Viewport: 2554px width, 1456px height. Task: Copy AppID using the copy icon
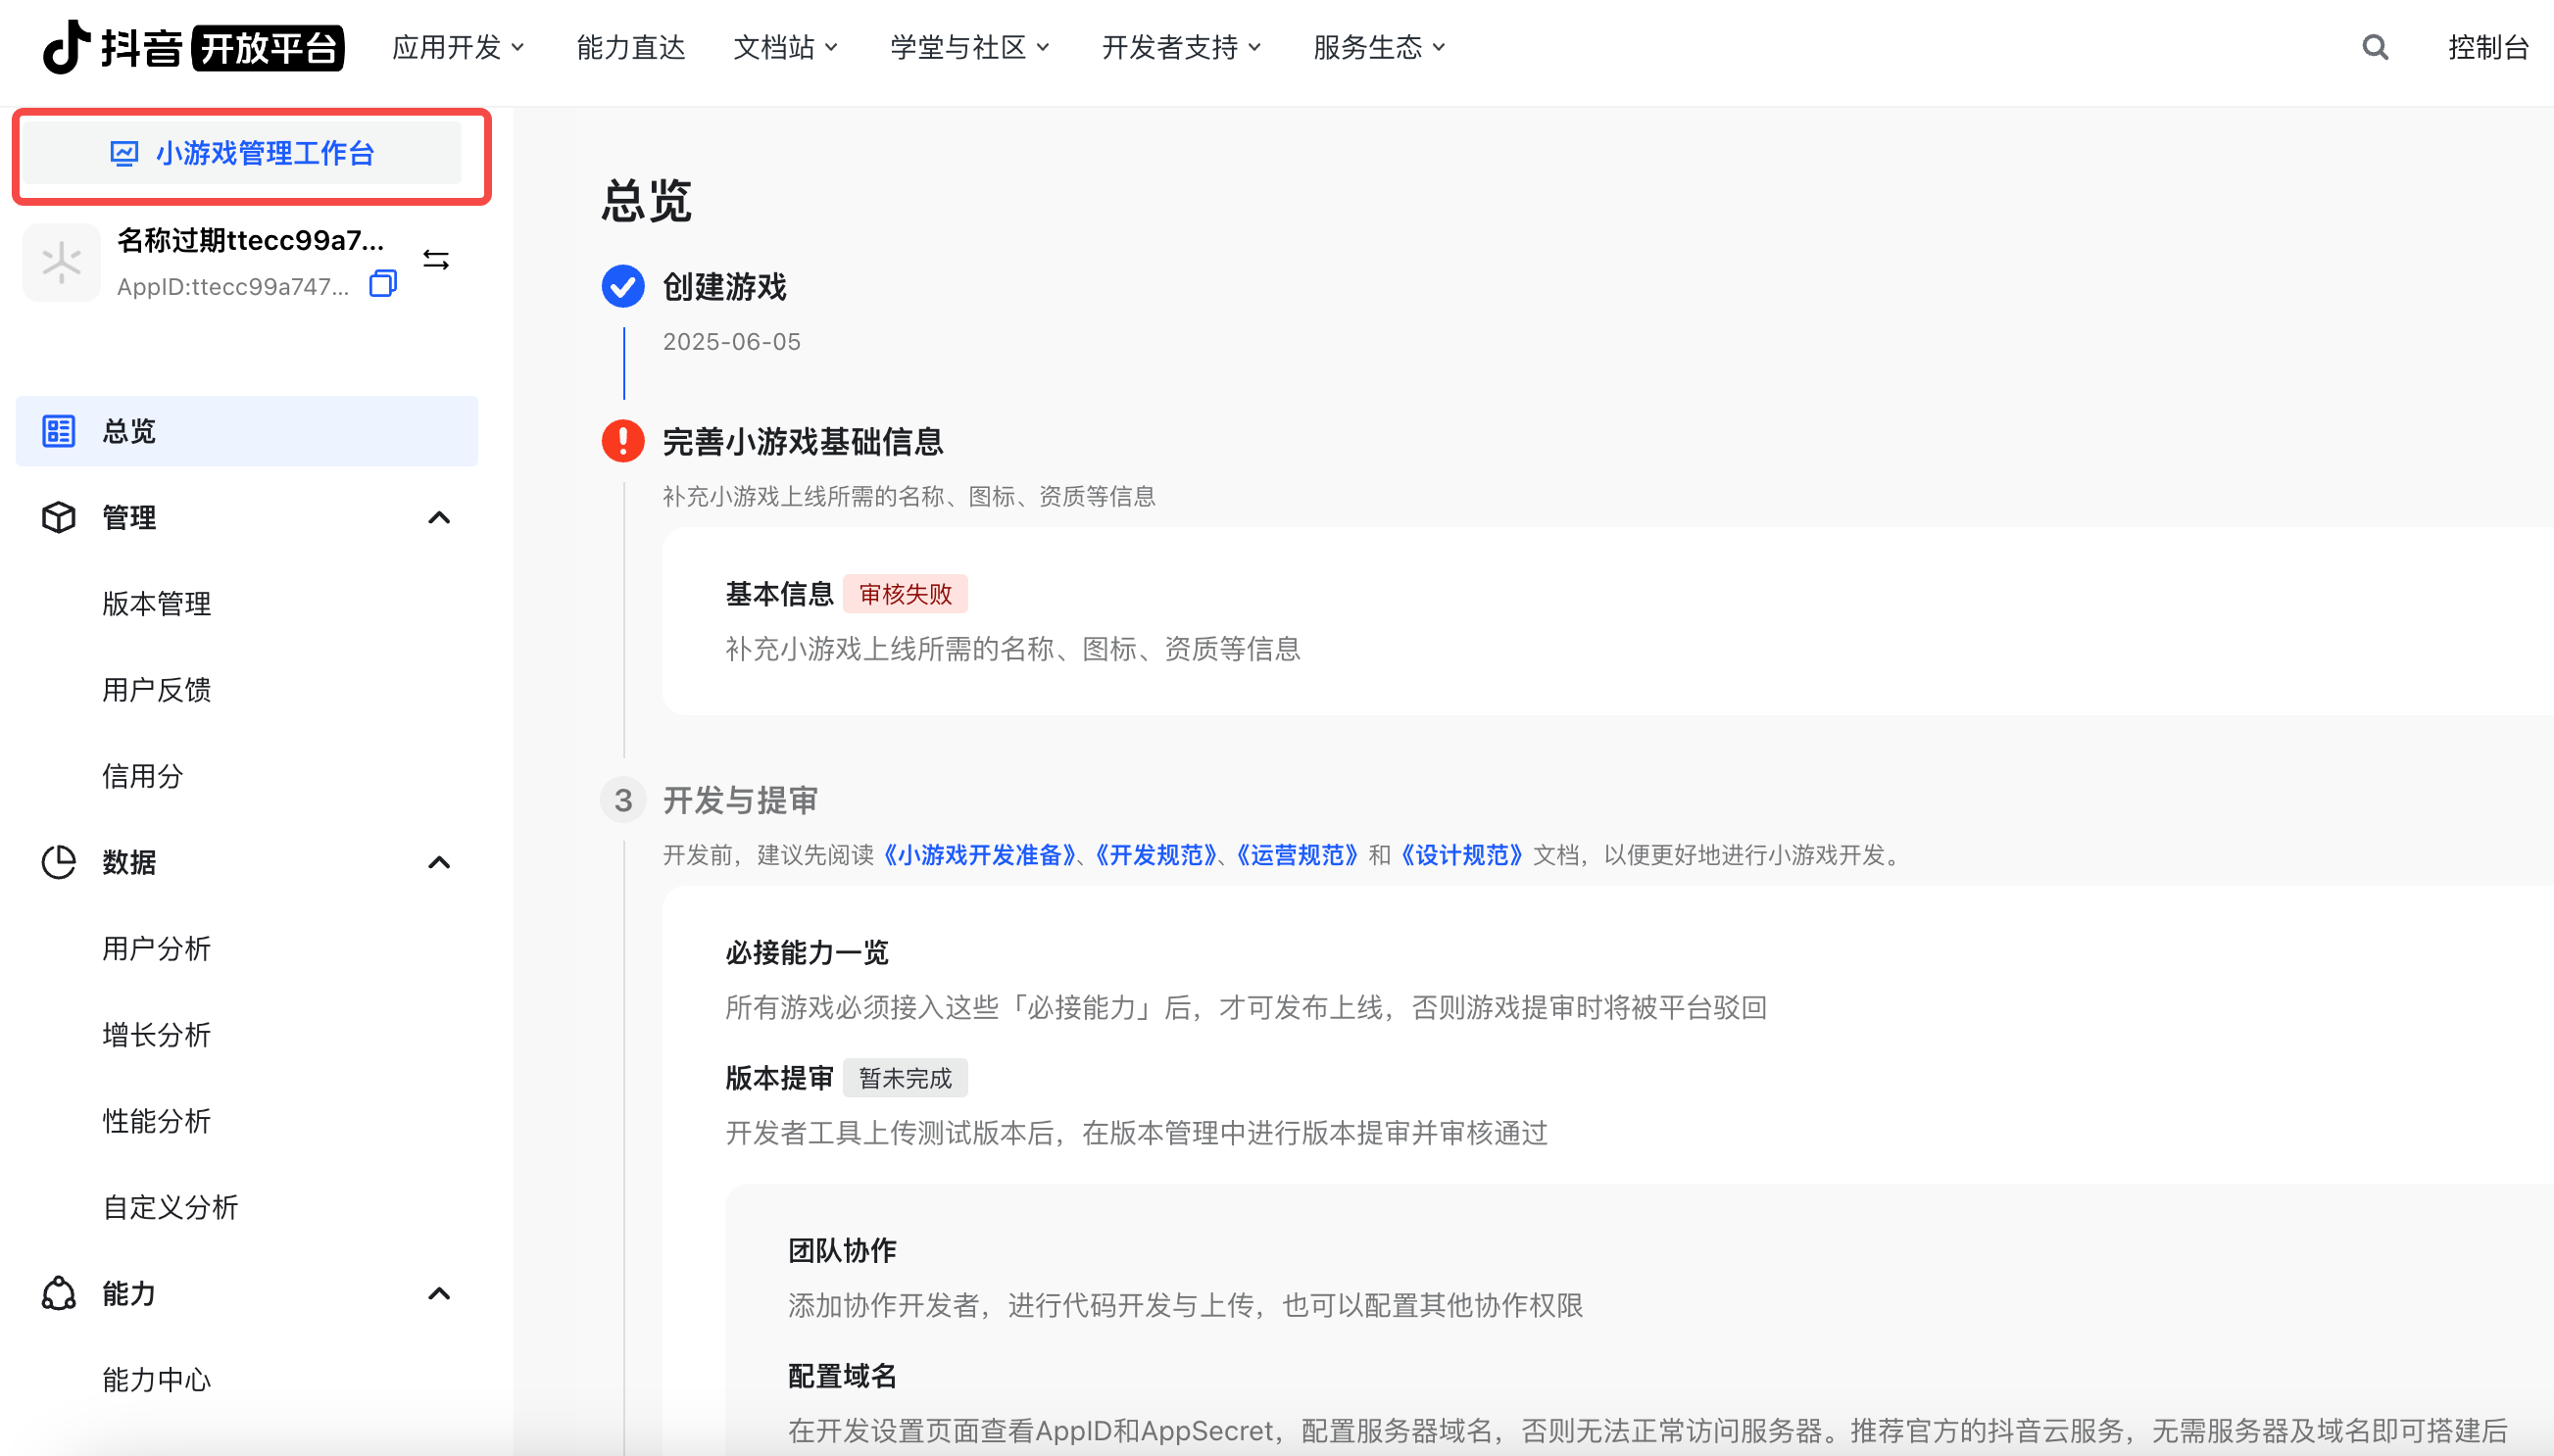(383, 285)
